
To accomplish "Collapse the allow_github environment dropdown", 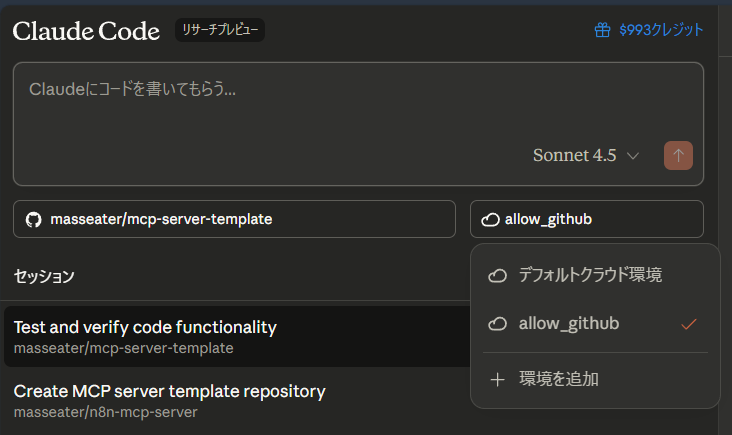I will (x=587, y=219).
